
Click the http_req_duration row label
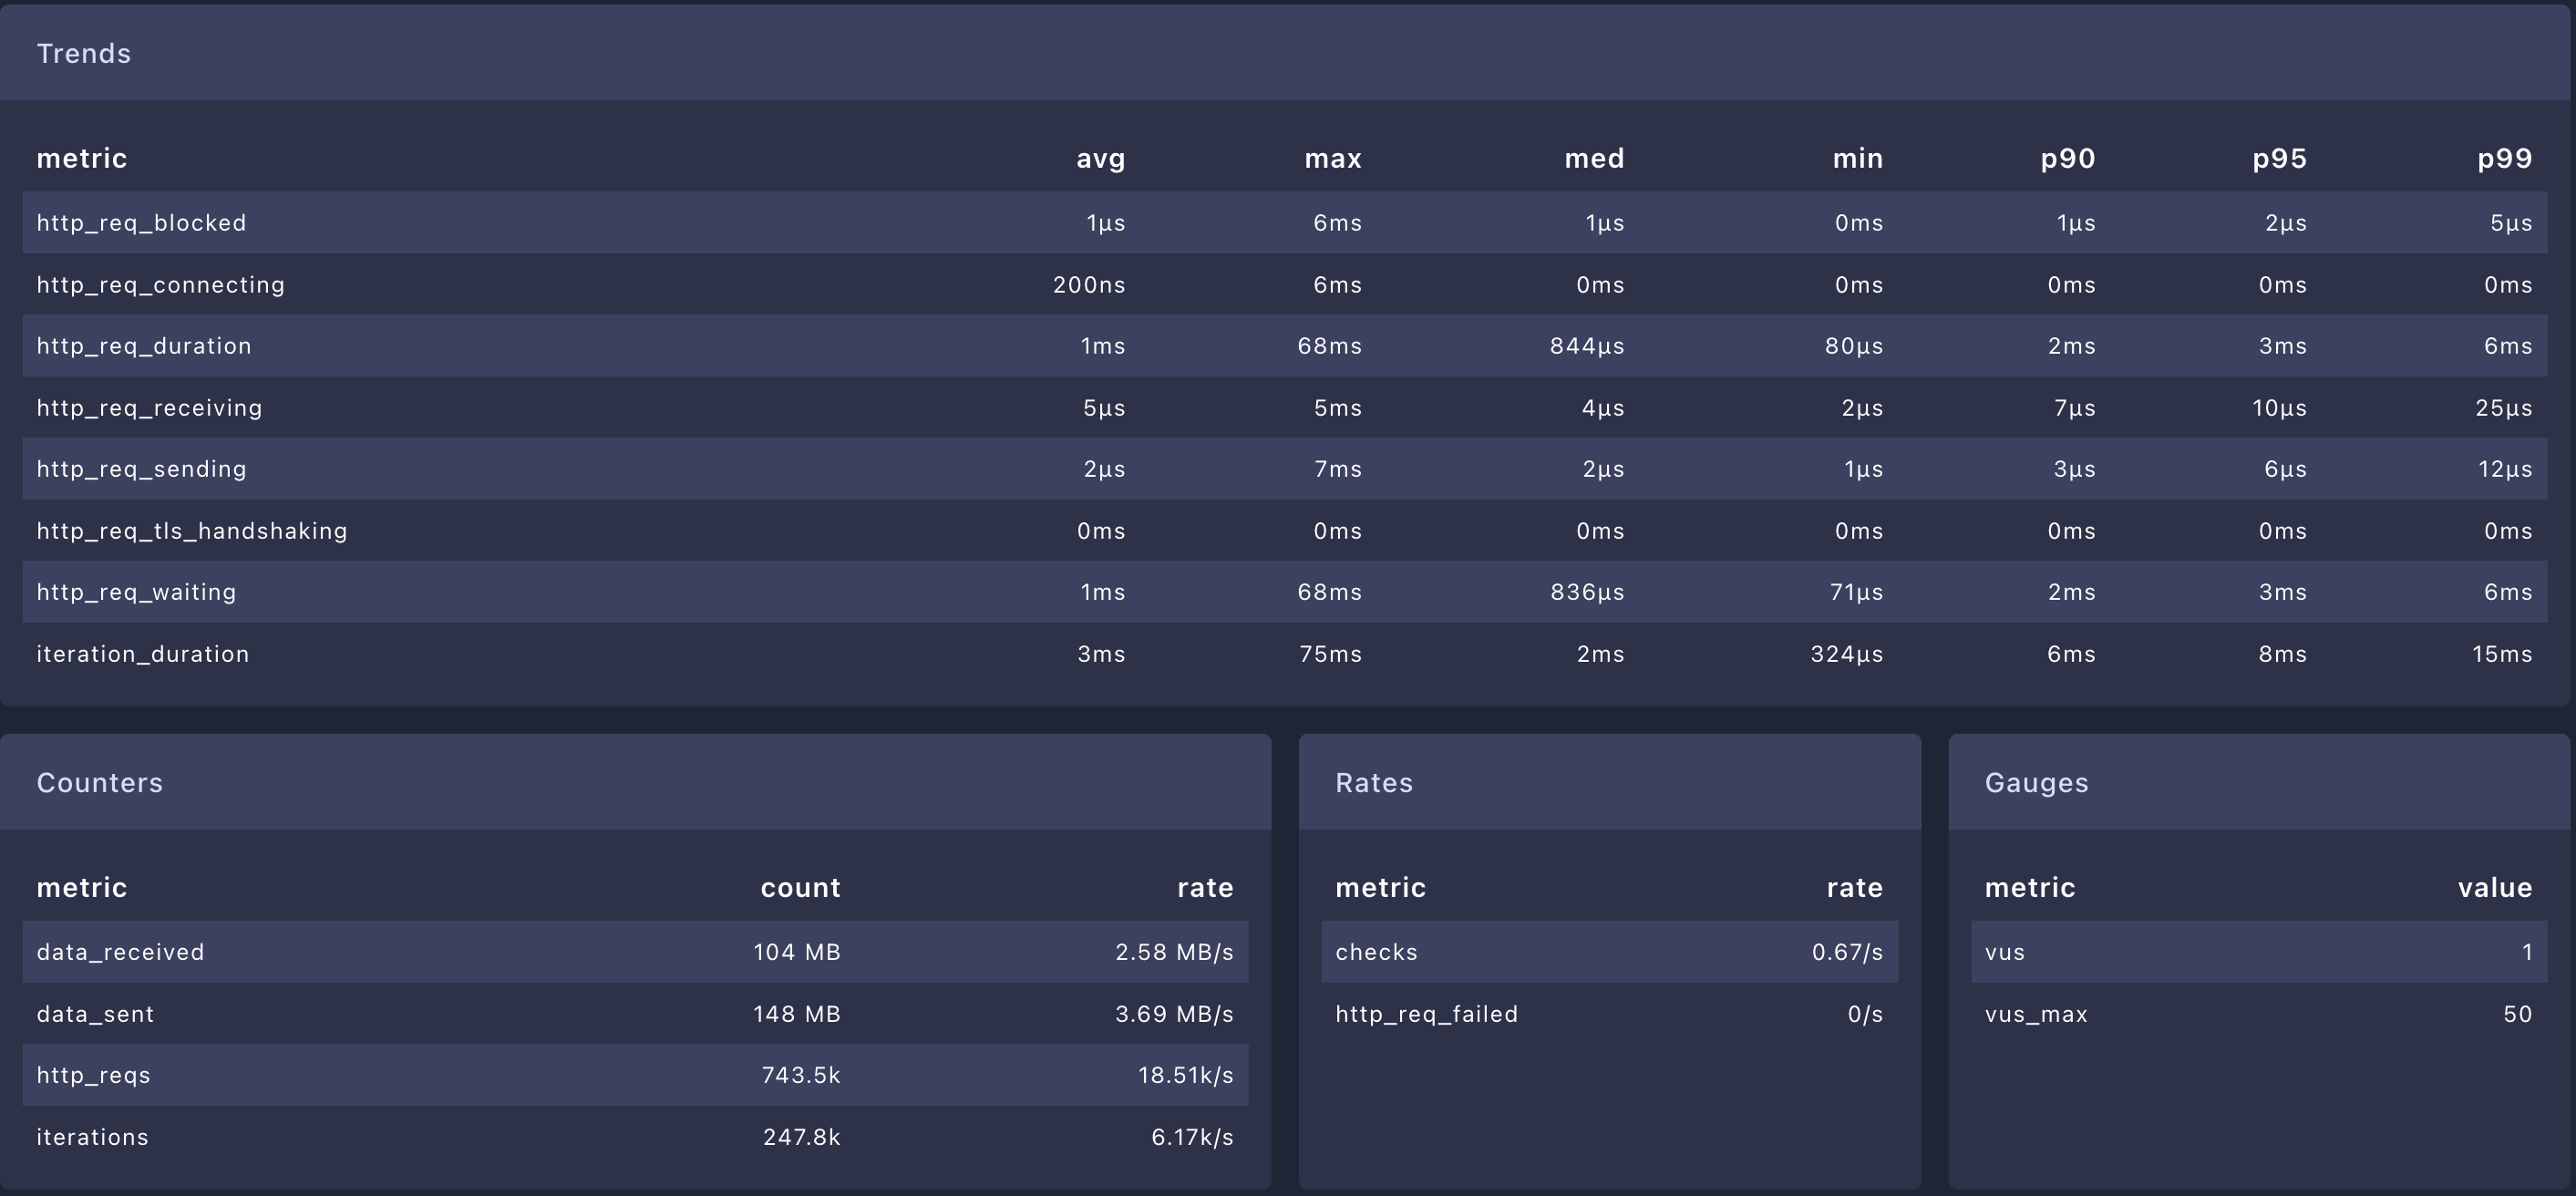coord(144,346)
